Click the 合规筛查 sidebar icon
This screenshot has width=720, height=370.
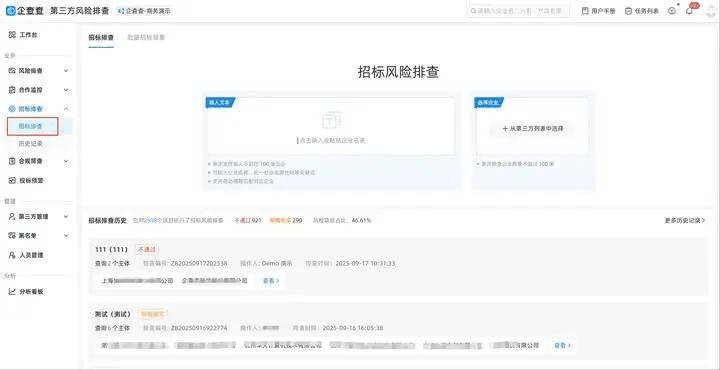12,161
